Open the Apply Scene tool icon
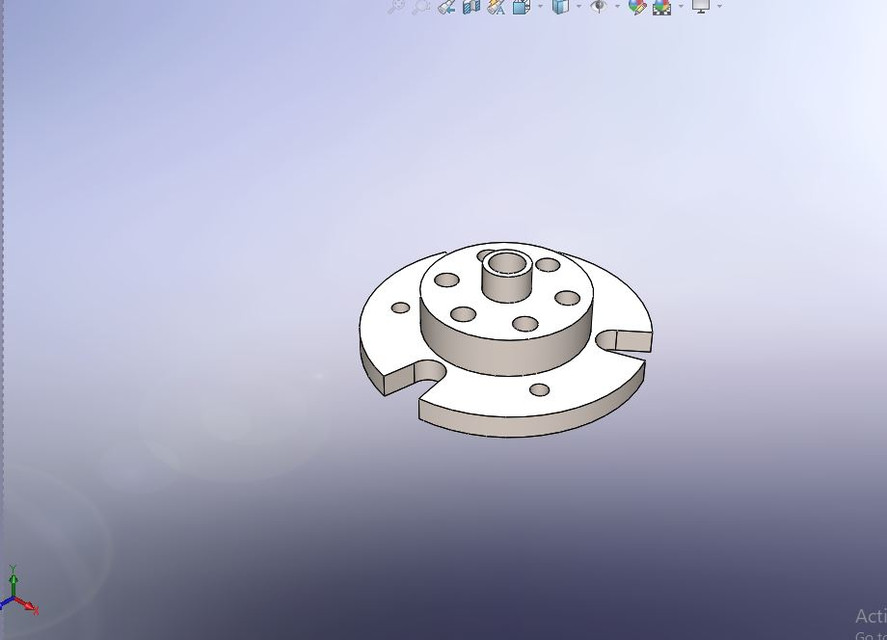887x640 pixels. (x=662, y=7)
